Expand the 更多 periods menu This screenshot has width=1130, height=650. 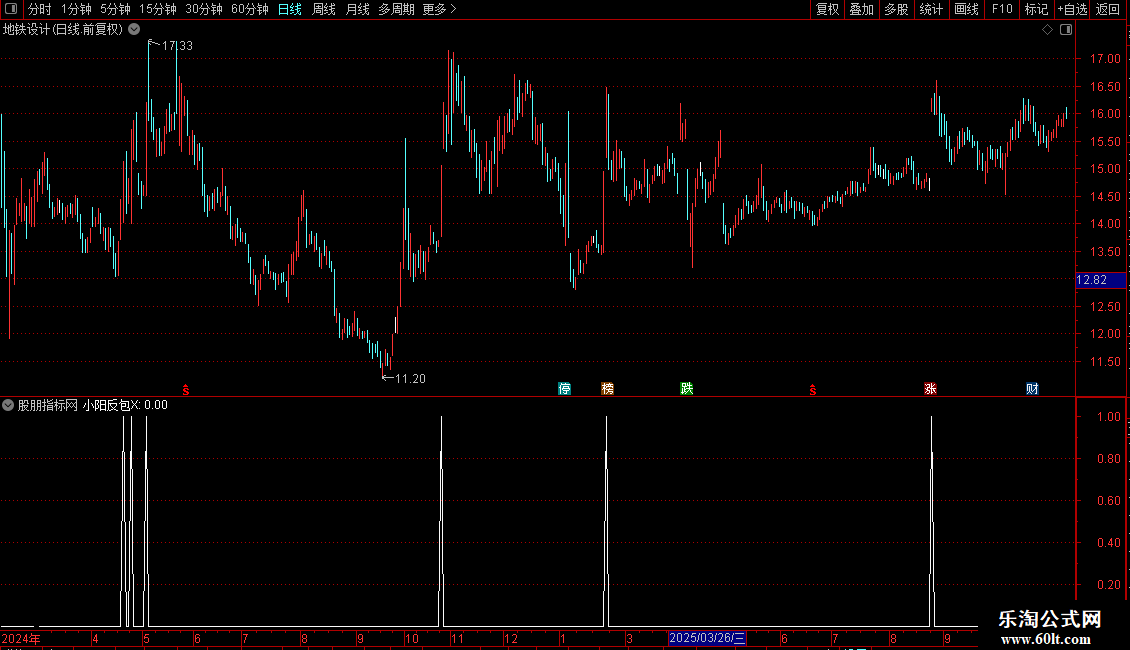coord(440,9)
